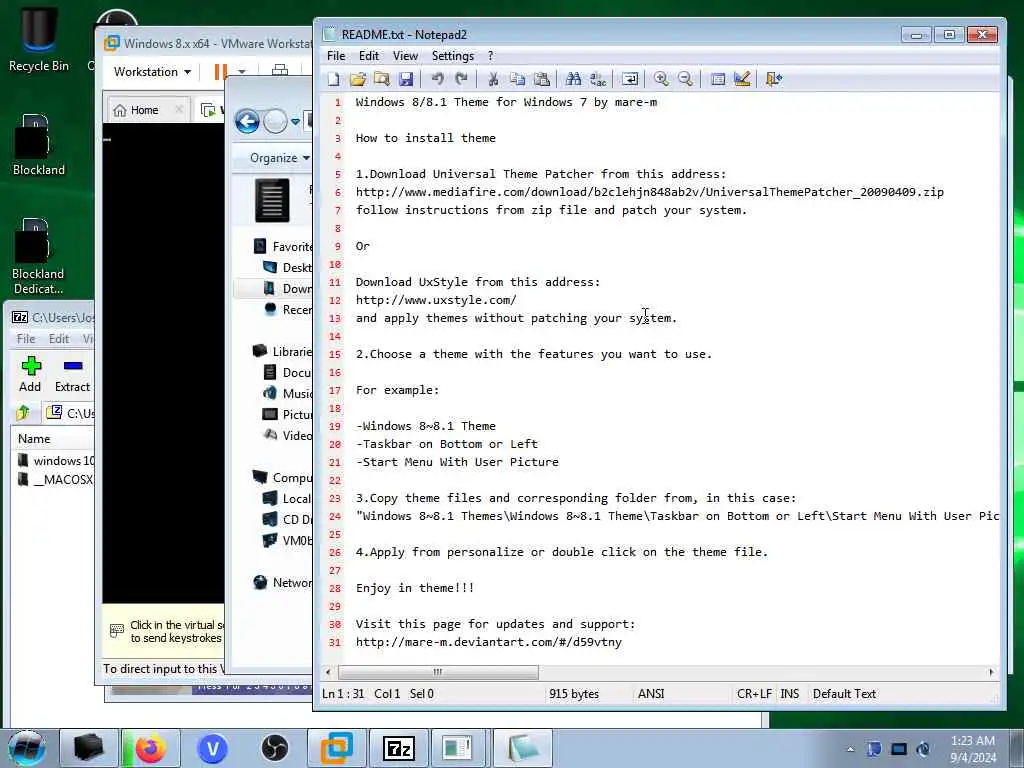Click the Name column header in 7-Zip
This screenshot has height=768, width=1024.
click(54, 439)
